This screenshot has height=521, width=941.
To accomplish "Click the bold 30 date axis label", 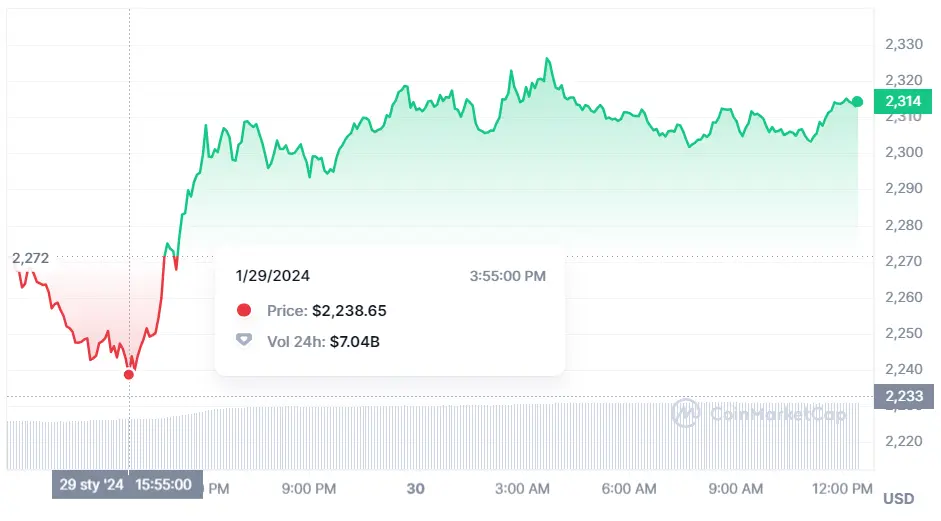I will [415, 489].
